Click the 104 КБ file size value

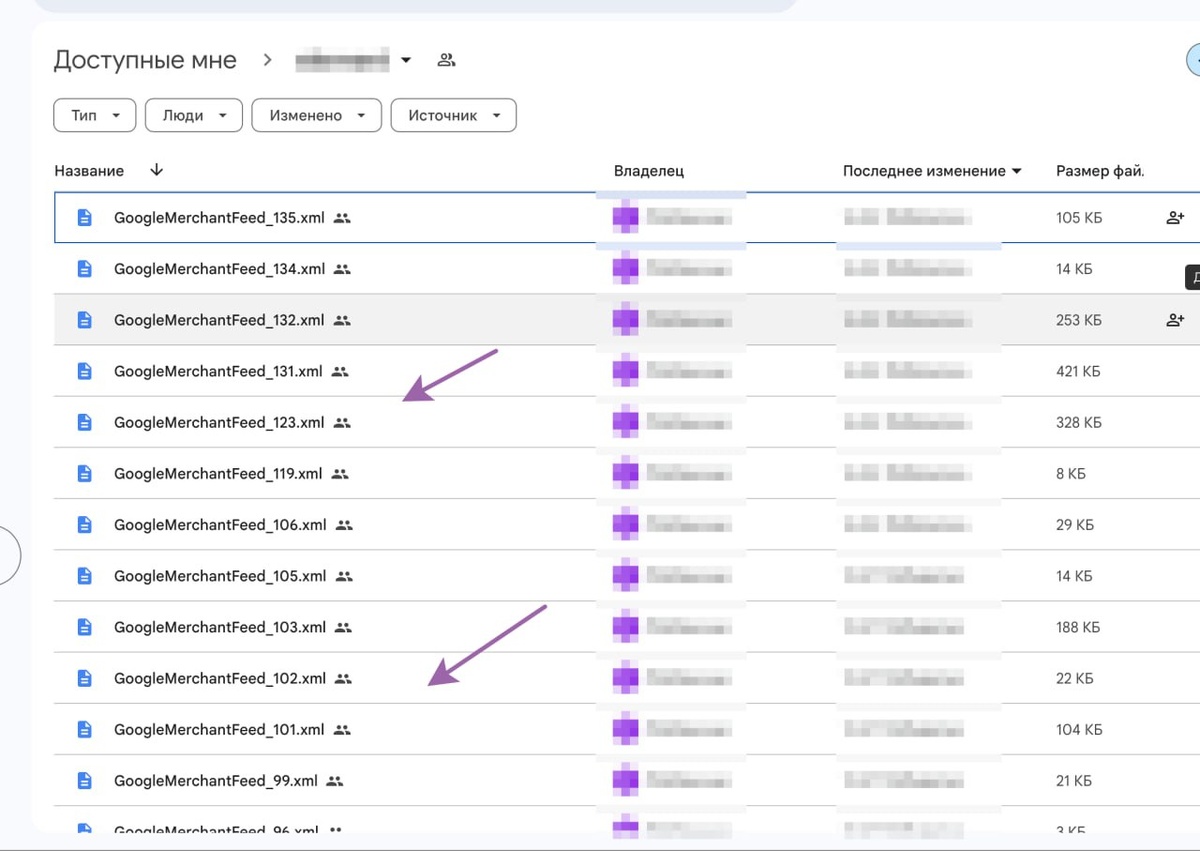click(x=1079, y=729)
